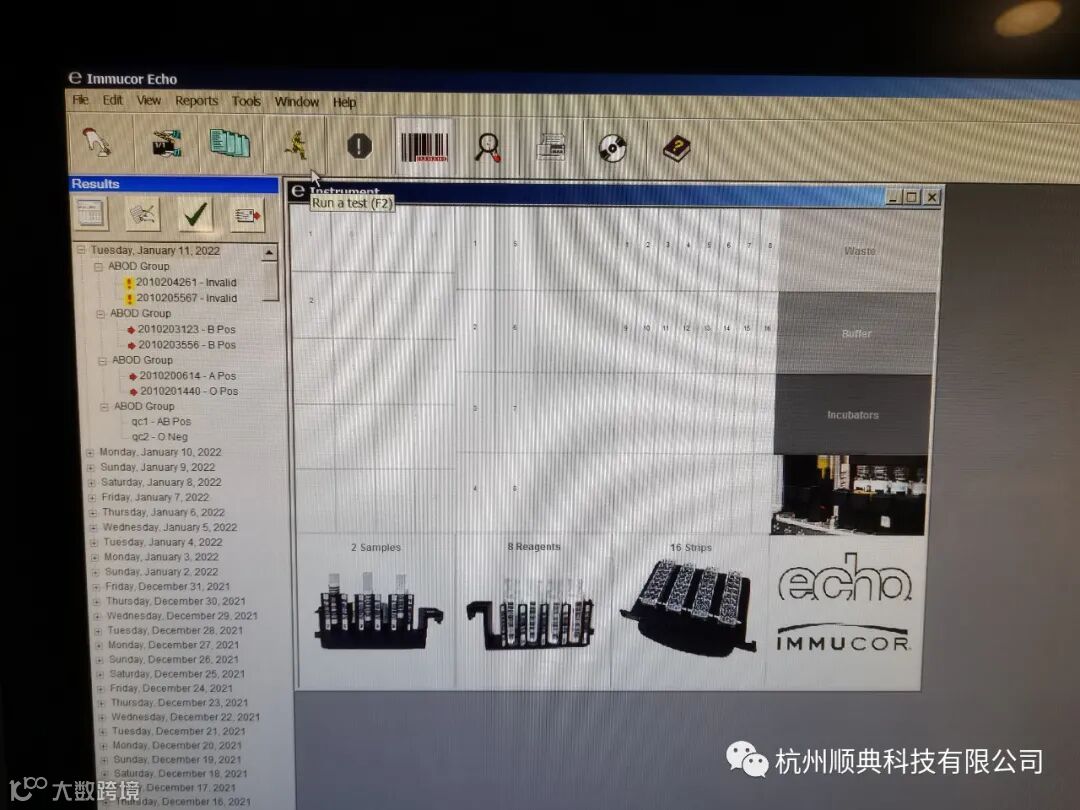Image resolution: width=1080 pixels, height=810 pixels.
Task: Select Friday, December 31, 2021 in tree
Action: (167, 586)
